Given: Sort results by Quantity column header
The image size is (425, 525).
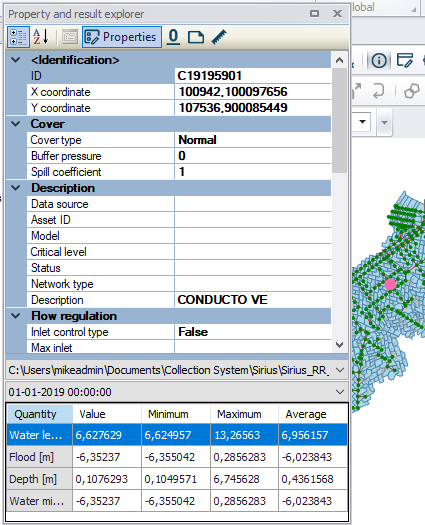Looking at the screenshot, I should 40,414.
